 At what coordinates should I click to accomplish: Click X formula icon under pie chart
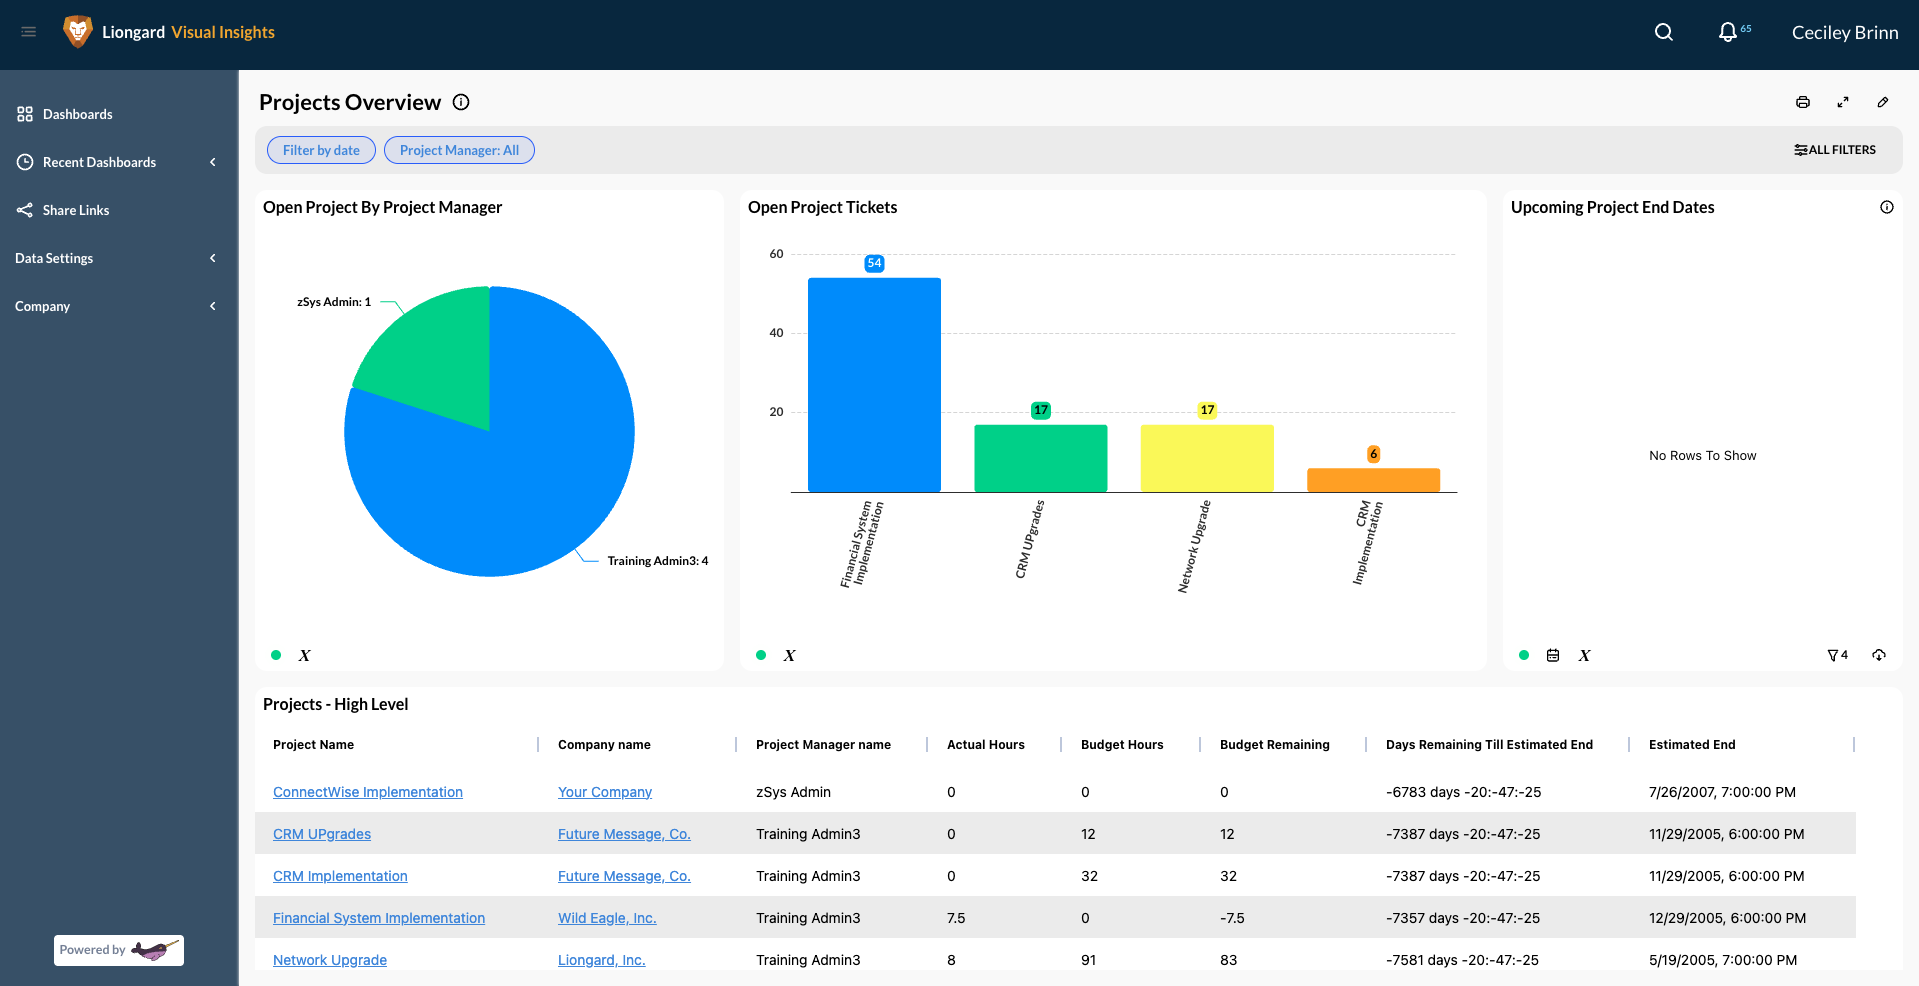tap(305, 655)
